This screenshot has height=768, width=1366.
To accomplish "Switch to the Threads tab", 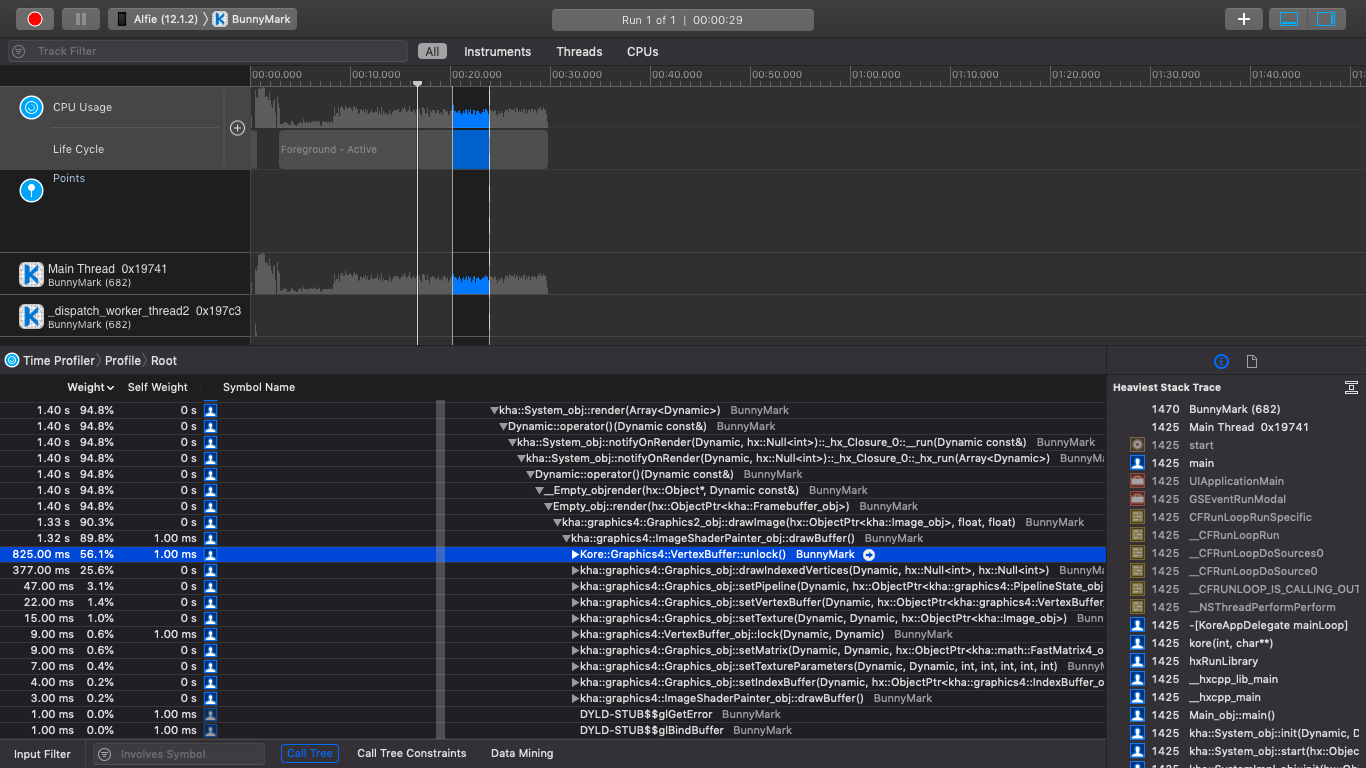I will tap(579, 52).
